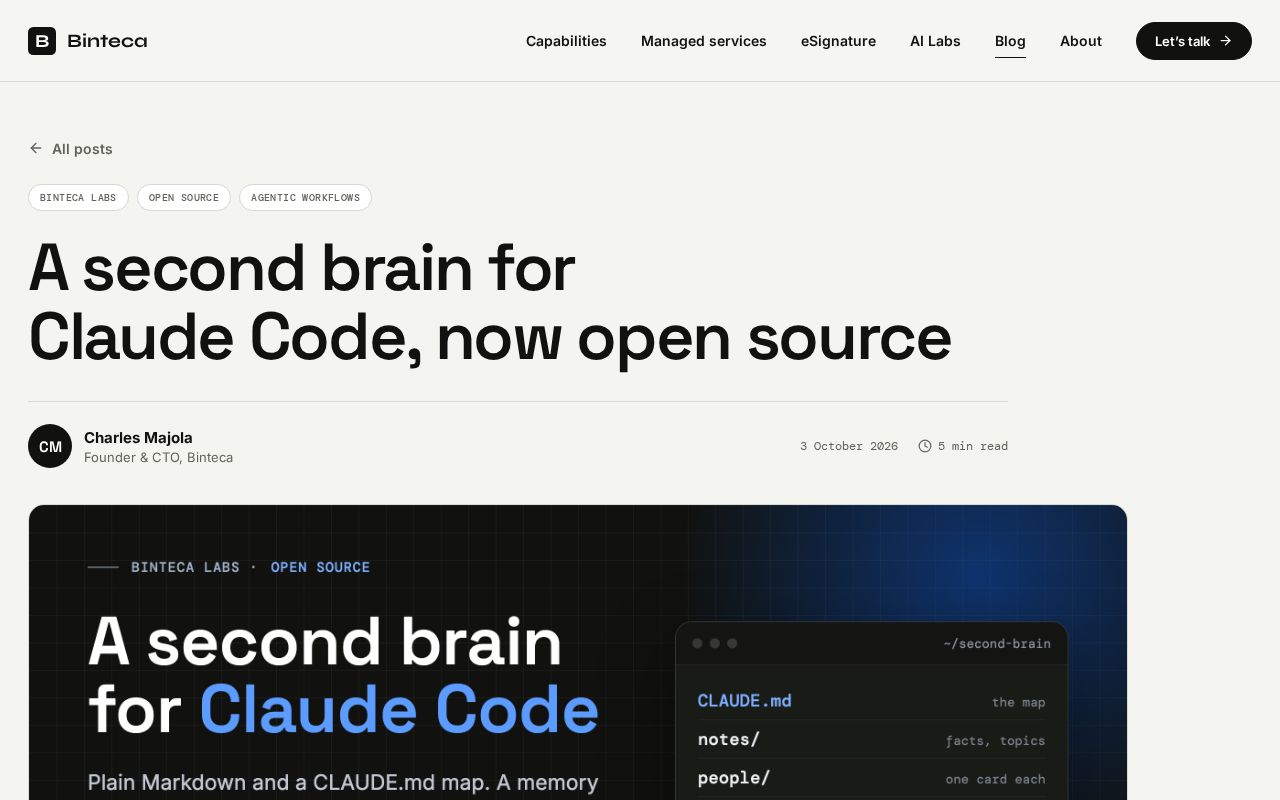Open the Capabilities menu item
The image size is (1280, 800).
click(x=566, y=41)
